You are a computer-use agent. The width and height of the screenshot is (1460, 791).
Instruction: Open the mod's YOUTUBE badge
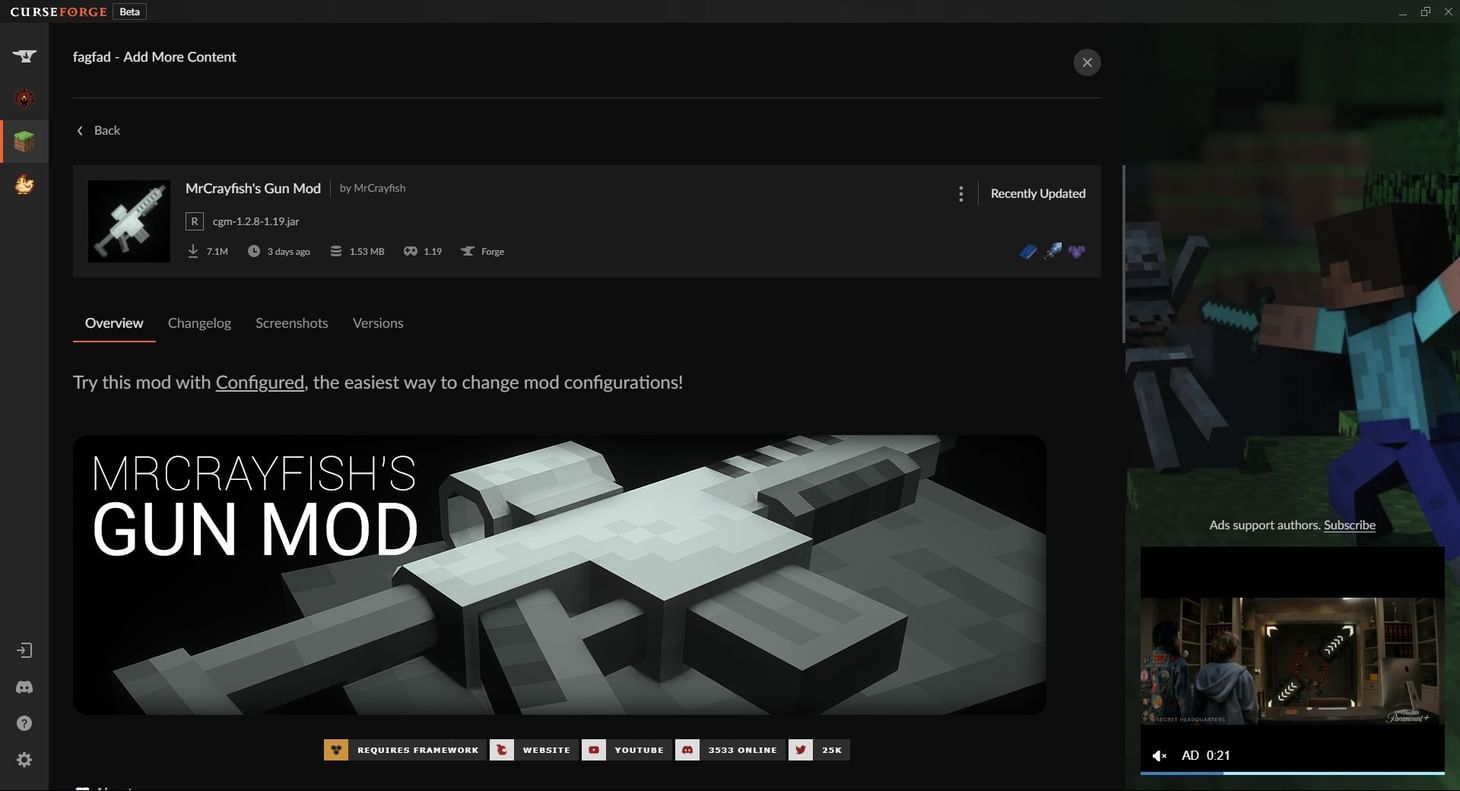[626, 749]
